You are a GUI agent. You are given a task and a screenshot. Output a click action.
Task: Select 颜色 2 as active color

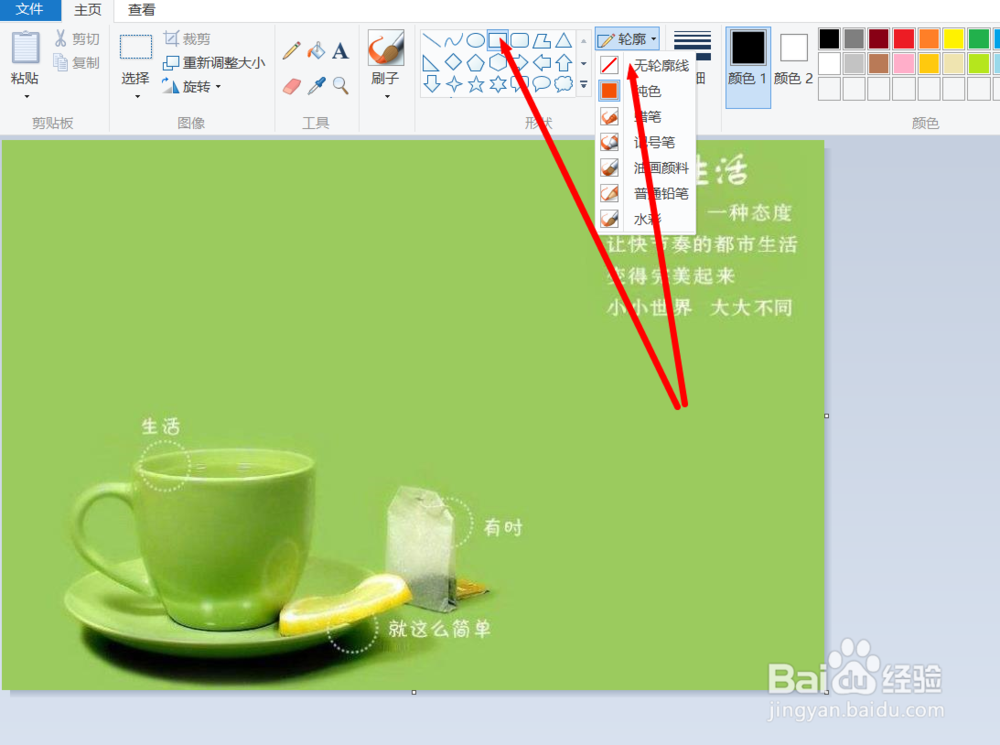tap(793, 60)
